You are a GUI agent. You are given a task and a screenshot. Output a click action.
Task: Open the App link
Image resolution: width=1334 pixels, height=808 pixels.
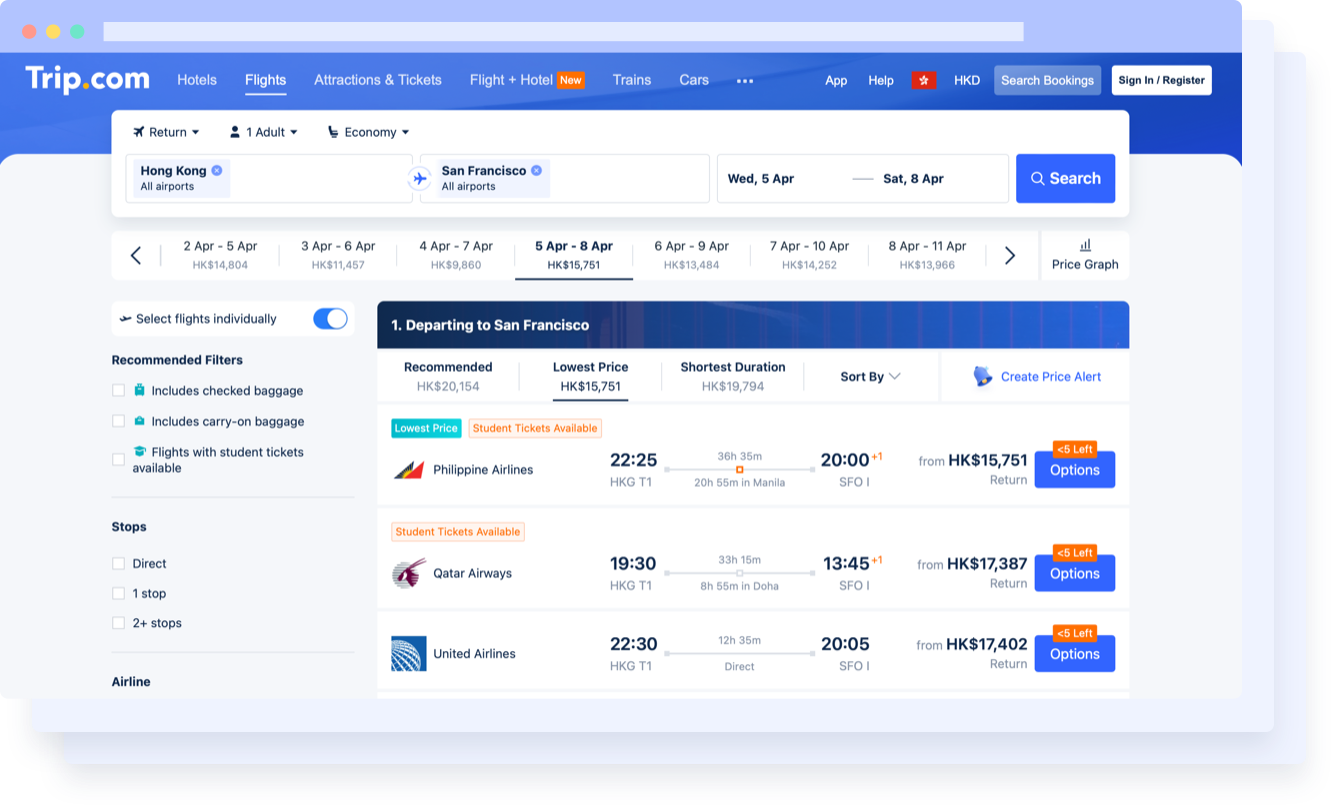(836, 80)
